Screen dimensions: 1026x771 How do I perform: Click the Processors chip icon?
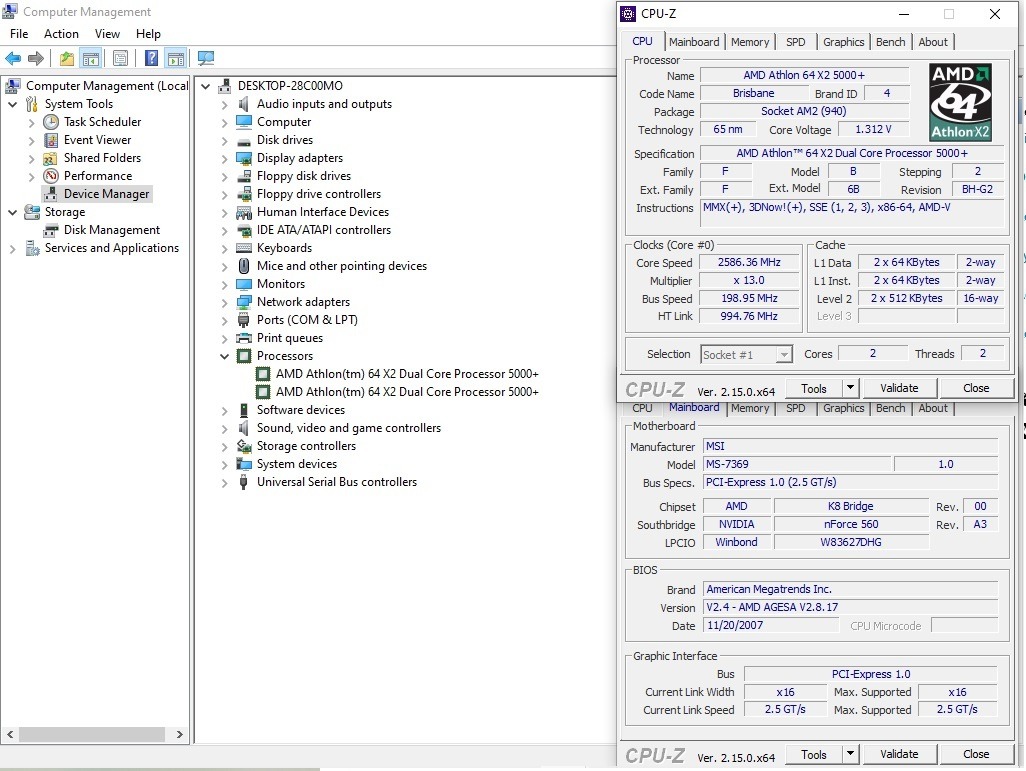243,356
